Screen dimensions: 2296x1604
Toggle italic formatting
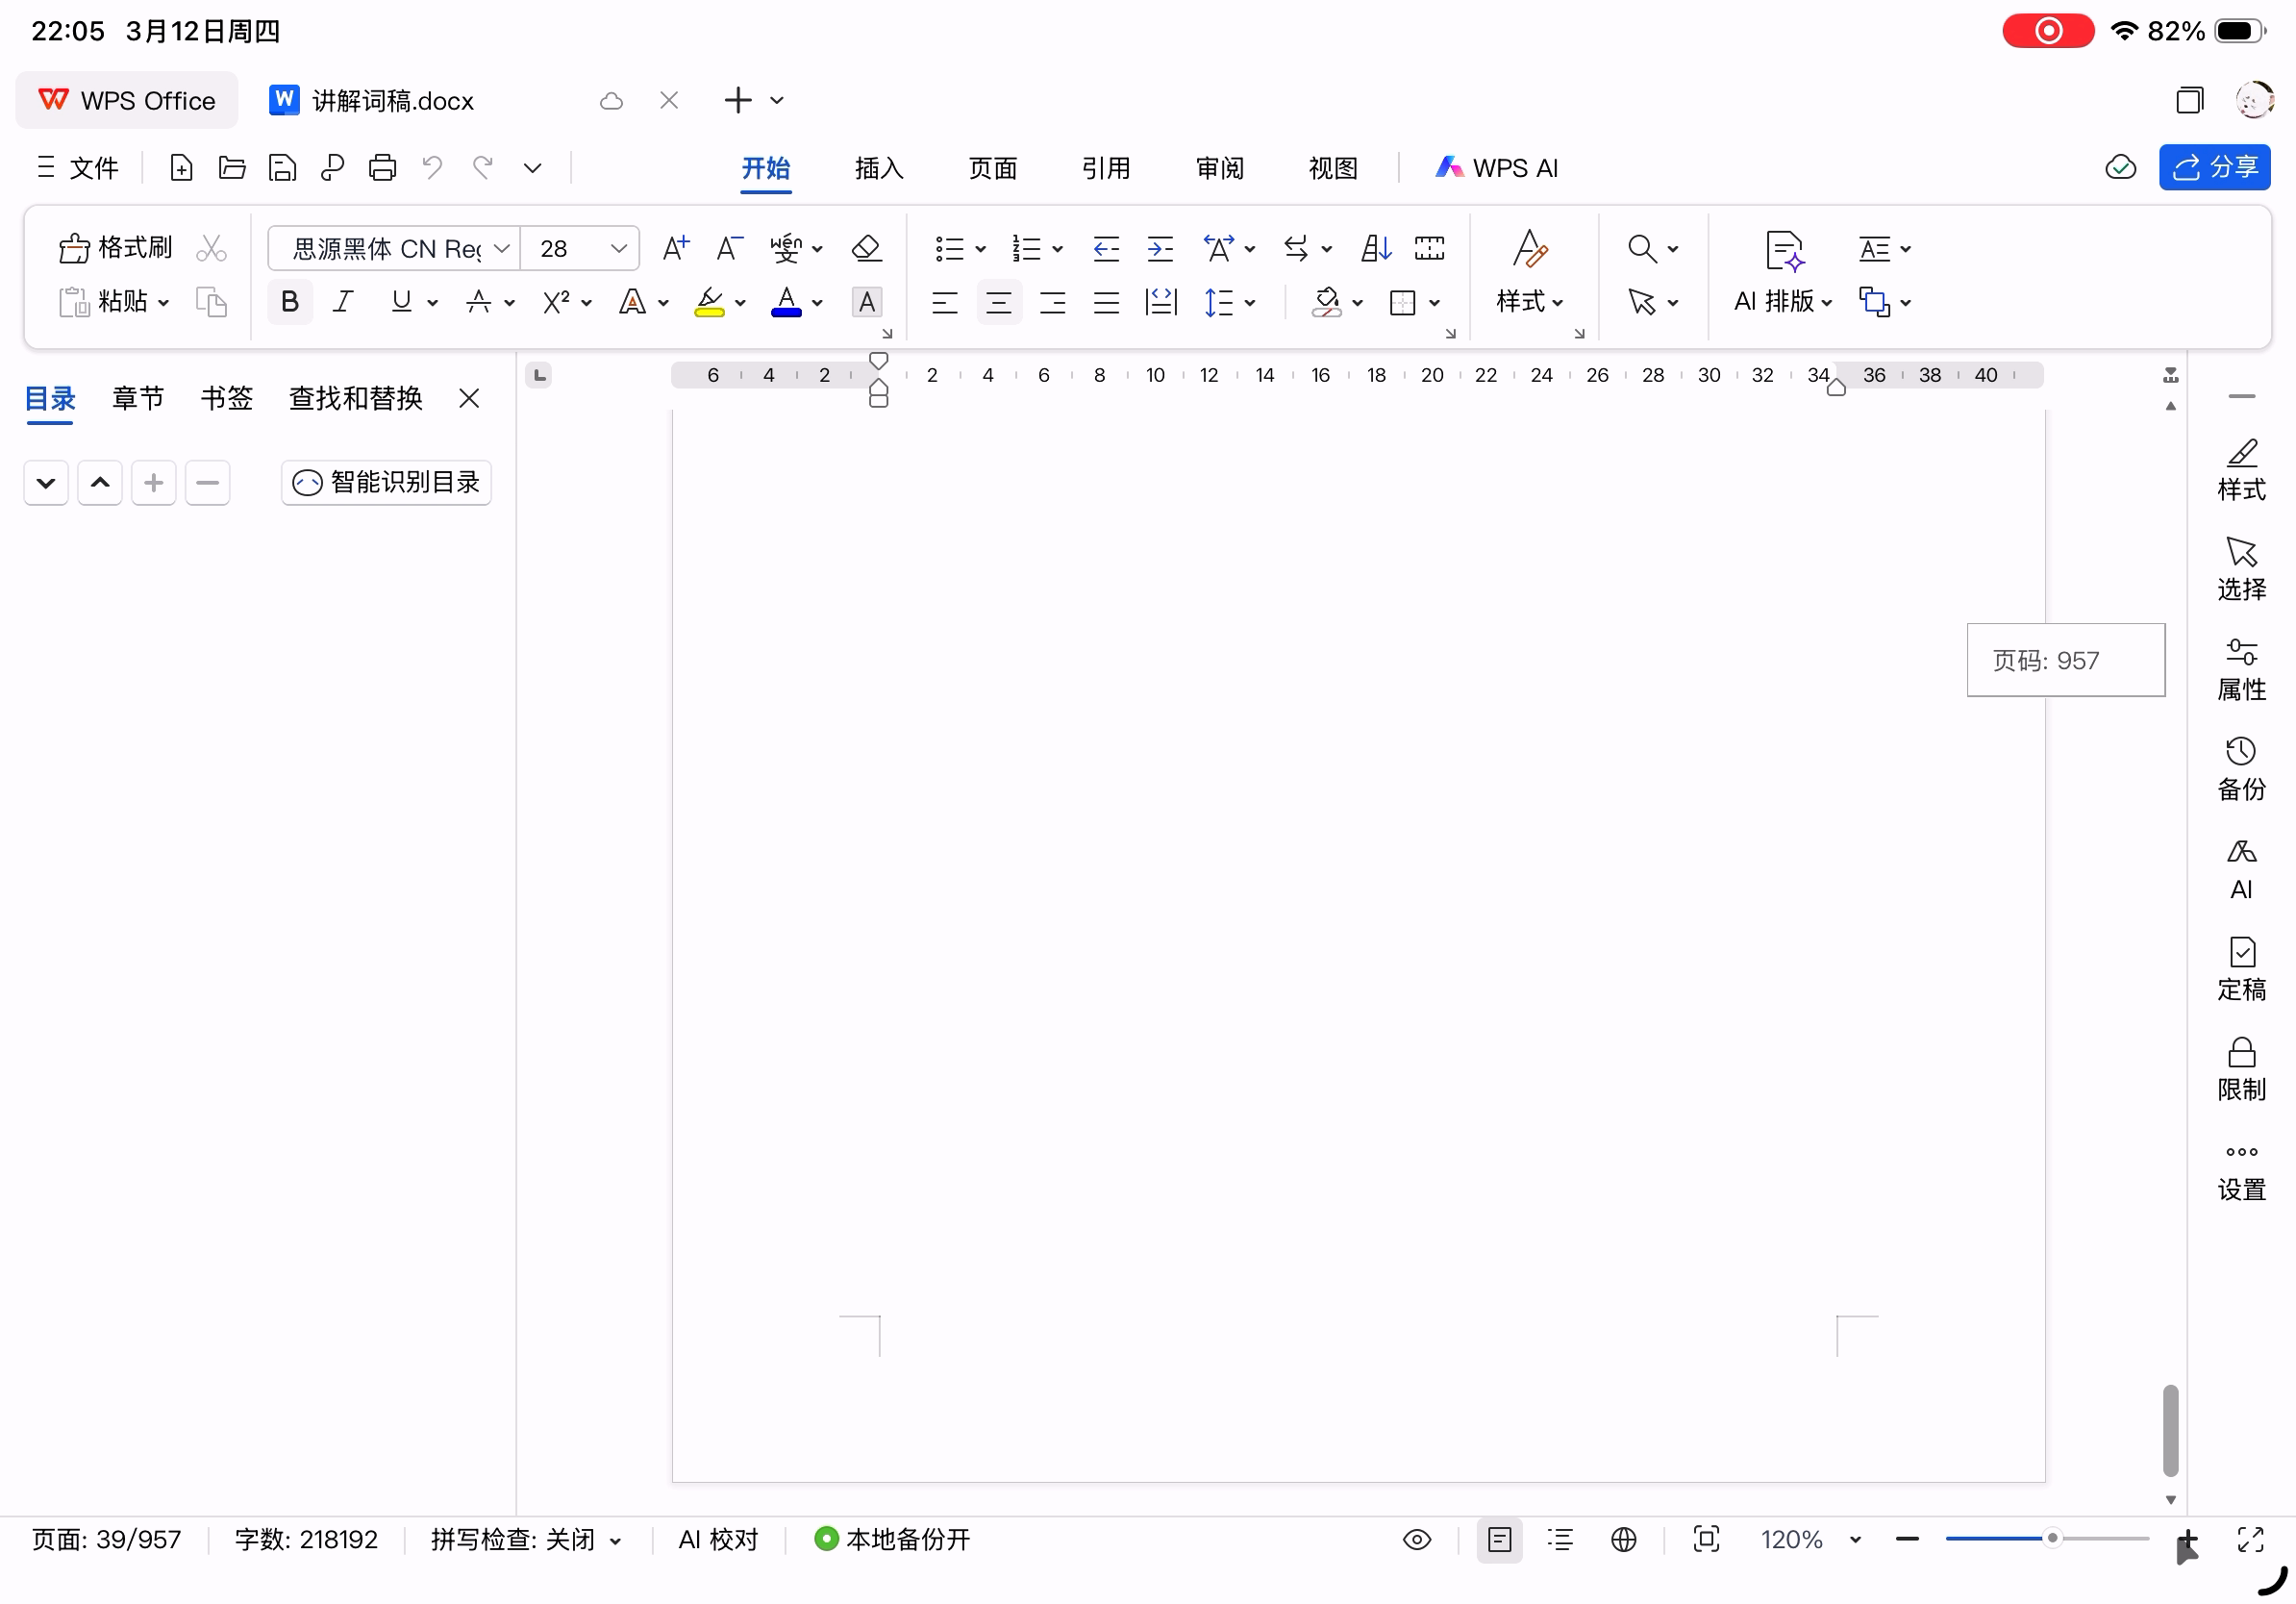point(343,302)
